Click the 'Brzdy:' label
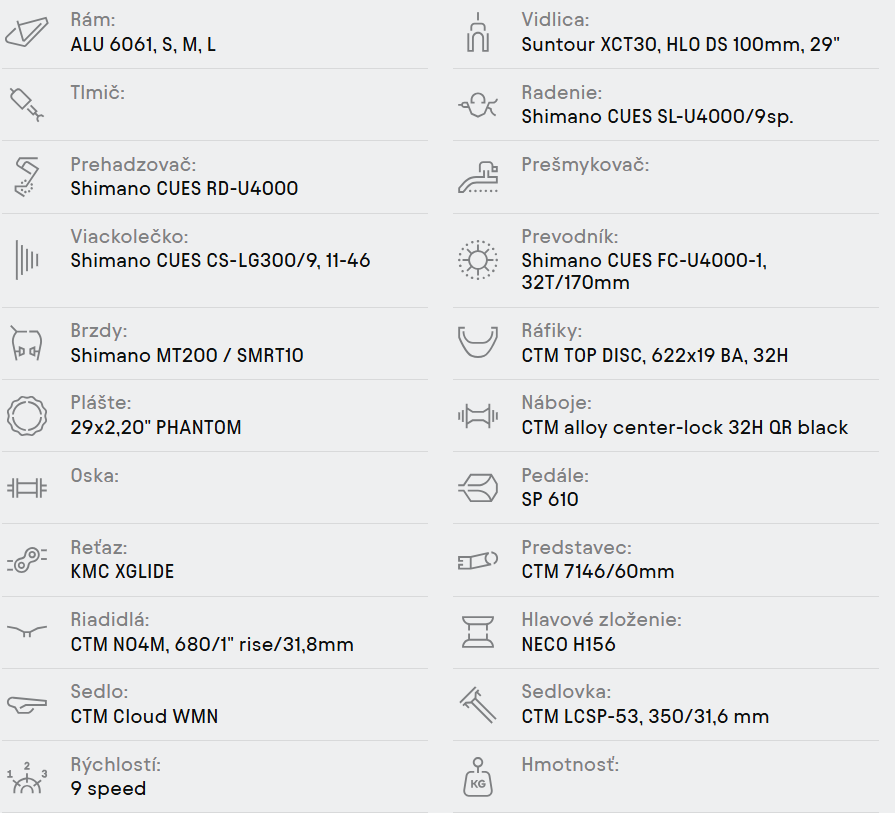The image size is (895, 813). [99, 331]
